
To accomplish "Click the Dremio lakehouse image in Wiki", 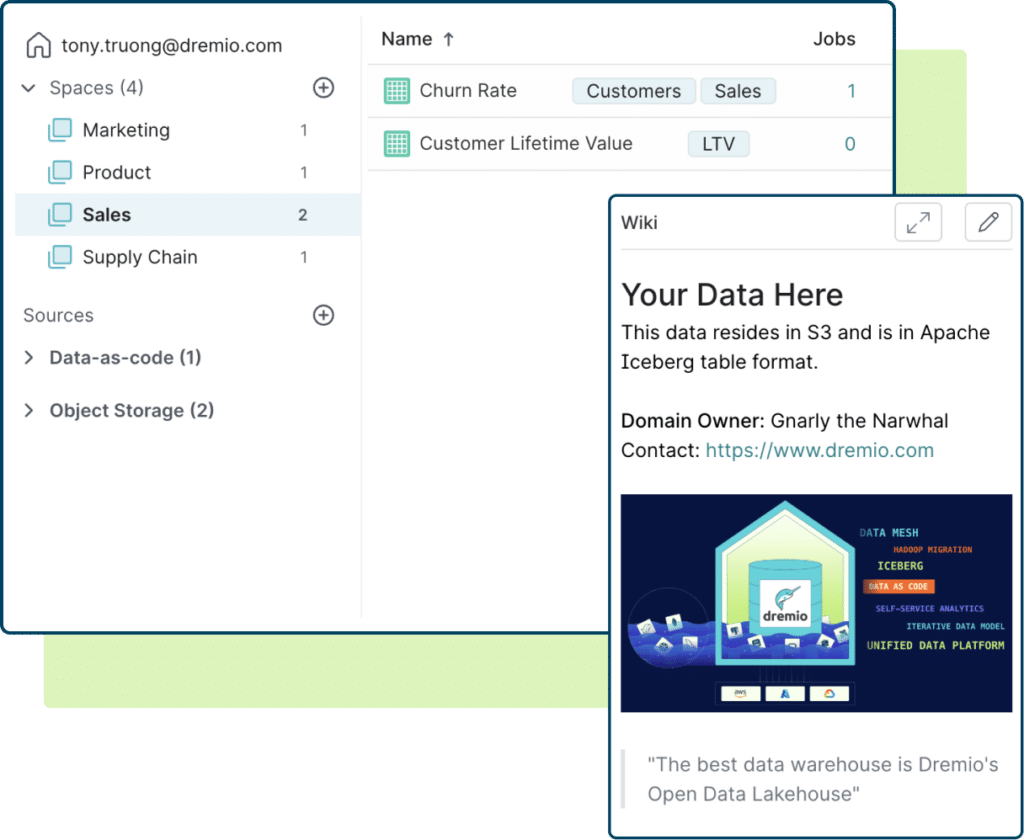I will pos(816,603).
